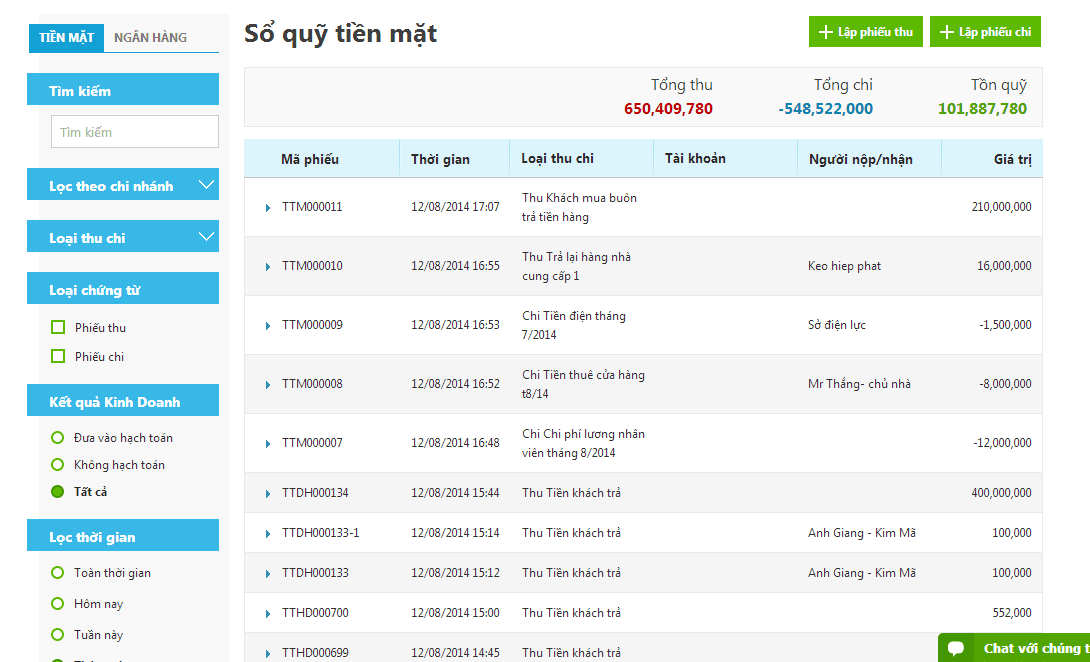The height and width of the screenshot is (662, 1090).
Task: Select Đưa vào hạch toán radio option
Action: pyautogui.click(x=58, y=437)
